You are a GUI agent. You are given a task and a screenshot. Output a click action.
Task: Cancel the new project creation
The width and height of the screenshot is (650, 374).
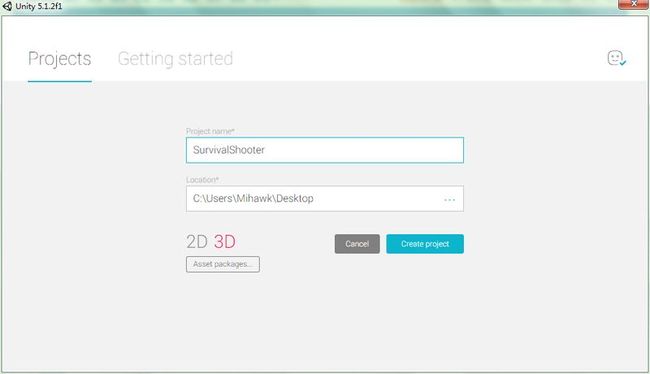pyautogui.click(x=357, y=244)
